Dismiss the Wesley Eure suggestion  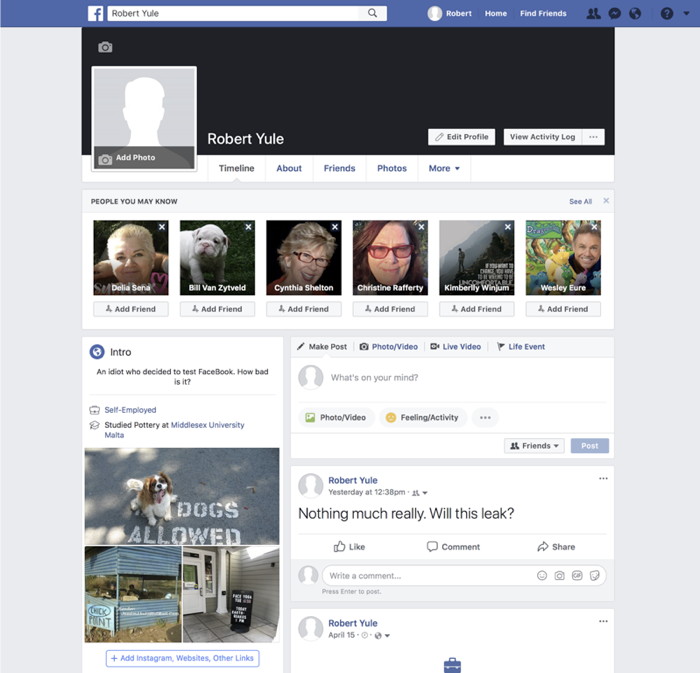[594, 227]
